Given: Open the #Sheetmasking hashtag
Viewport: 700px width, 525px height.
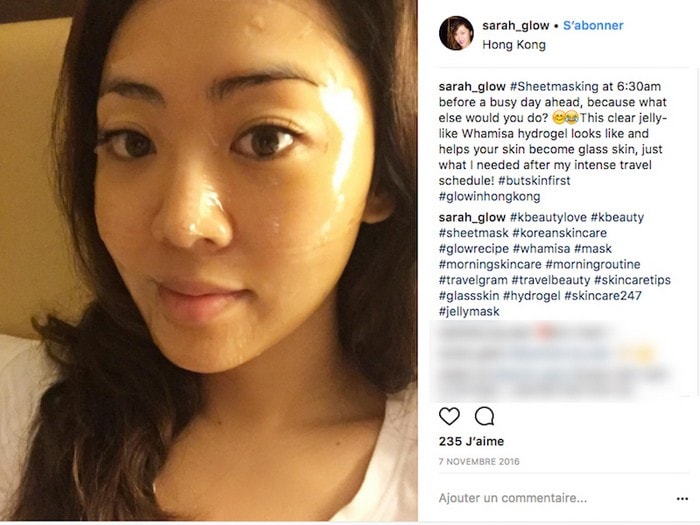Looking at the screenshot, I should [554, 87].
